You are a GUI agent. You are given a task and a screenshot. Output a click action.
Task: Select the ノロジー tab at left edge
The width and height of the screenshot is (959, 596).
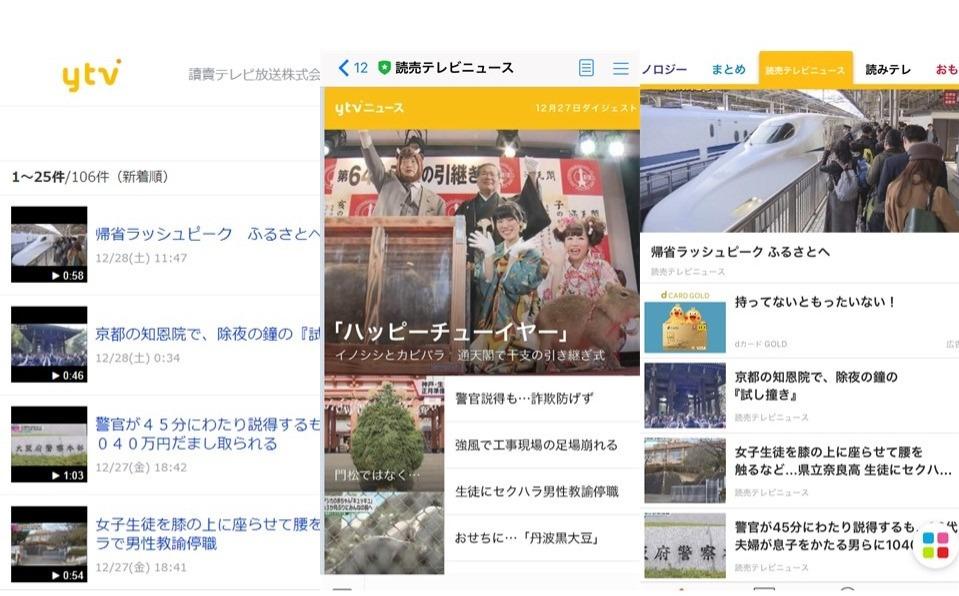664,70
